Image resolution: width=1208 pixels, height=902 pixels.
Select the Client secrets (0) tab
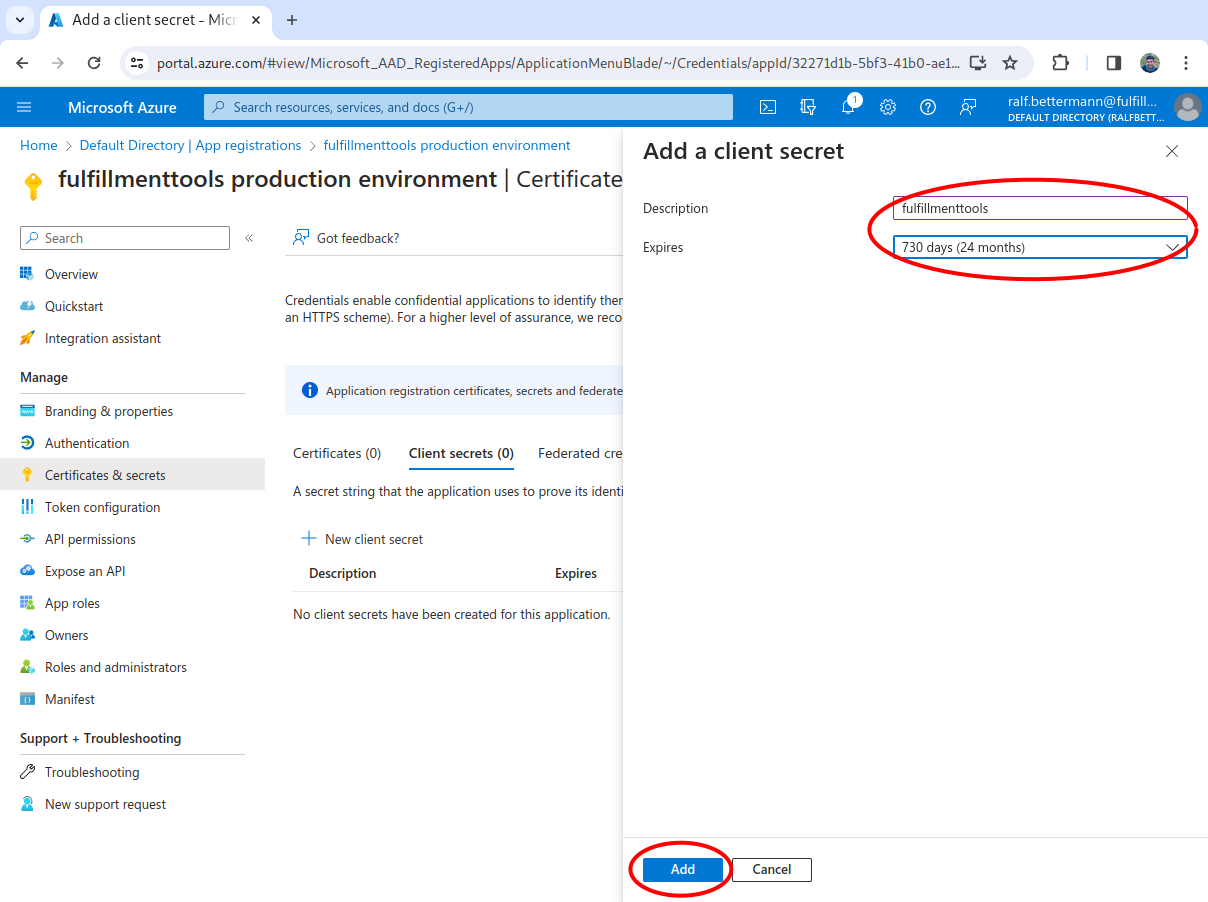461,453
